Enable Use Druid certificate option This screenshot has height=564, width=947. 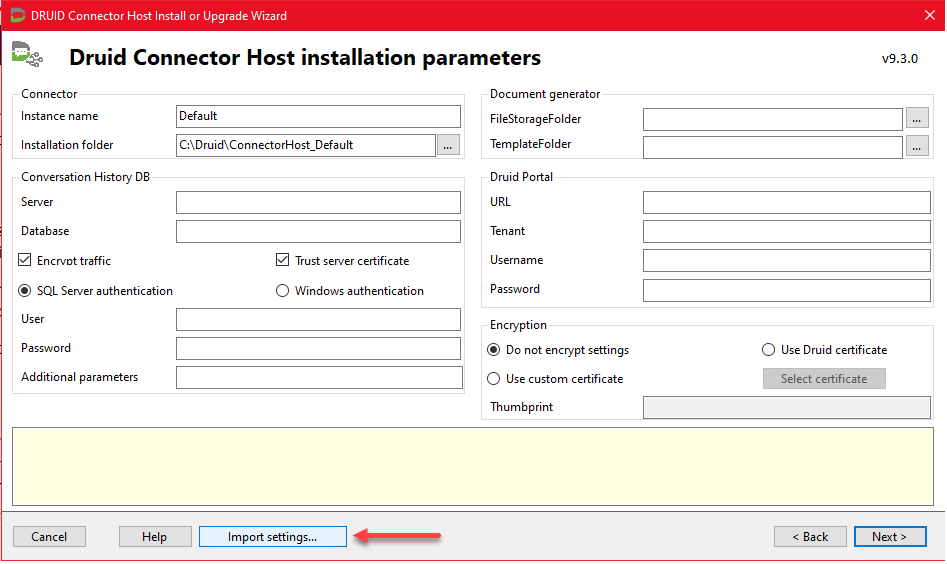click(x=769, y=350)
